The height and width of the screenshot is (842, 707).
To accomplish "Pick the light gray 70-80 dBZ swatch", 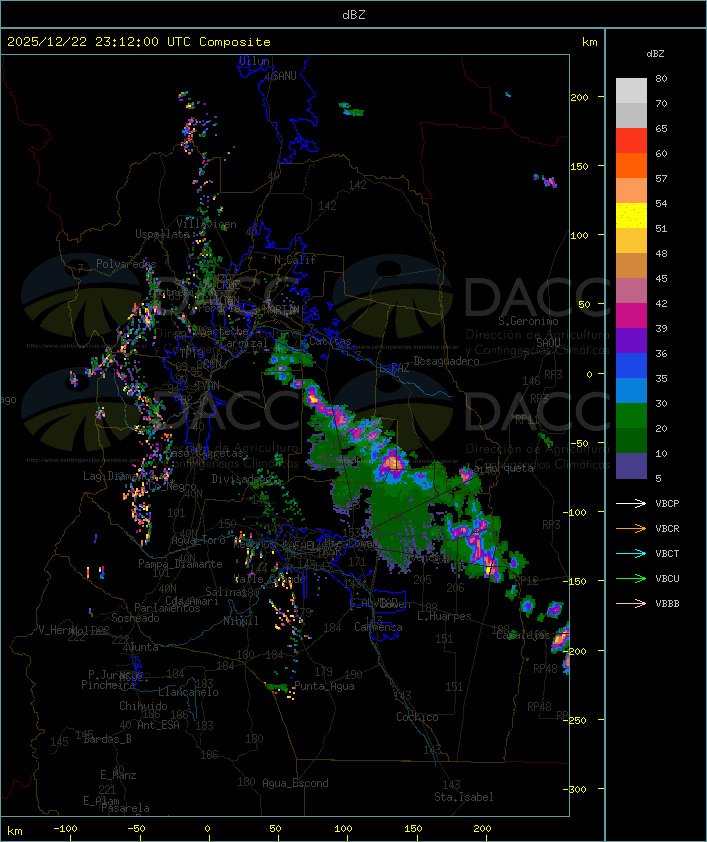I will 631,90.
